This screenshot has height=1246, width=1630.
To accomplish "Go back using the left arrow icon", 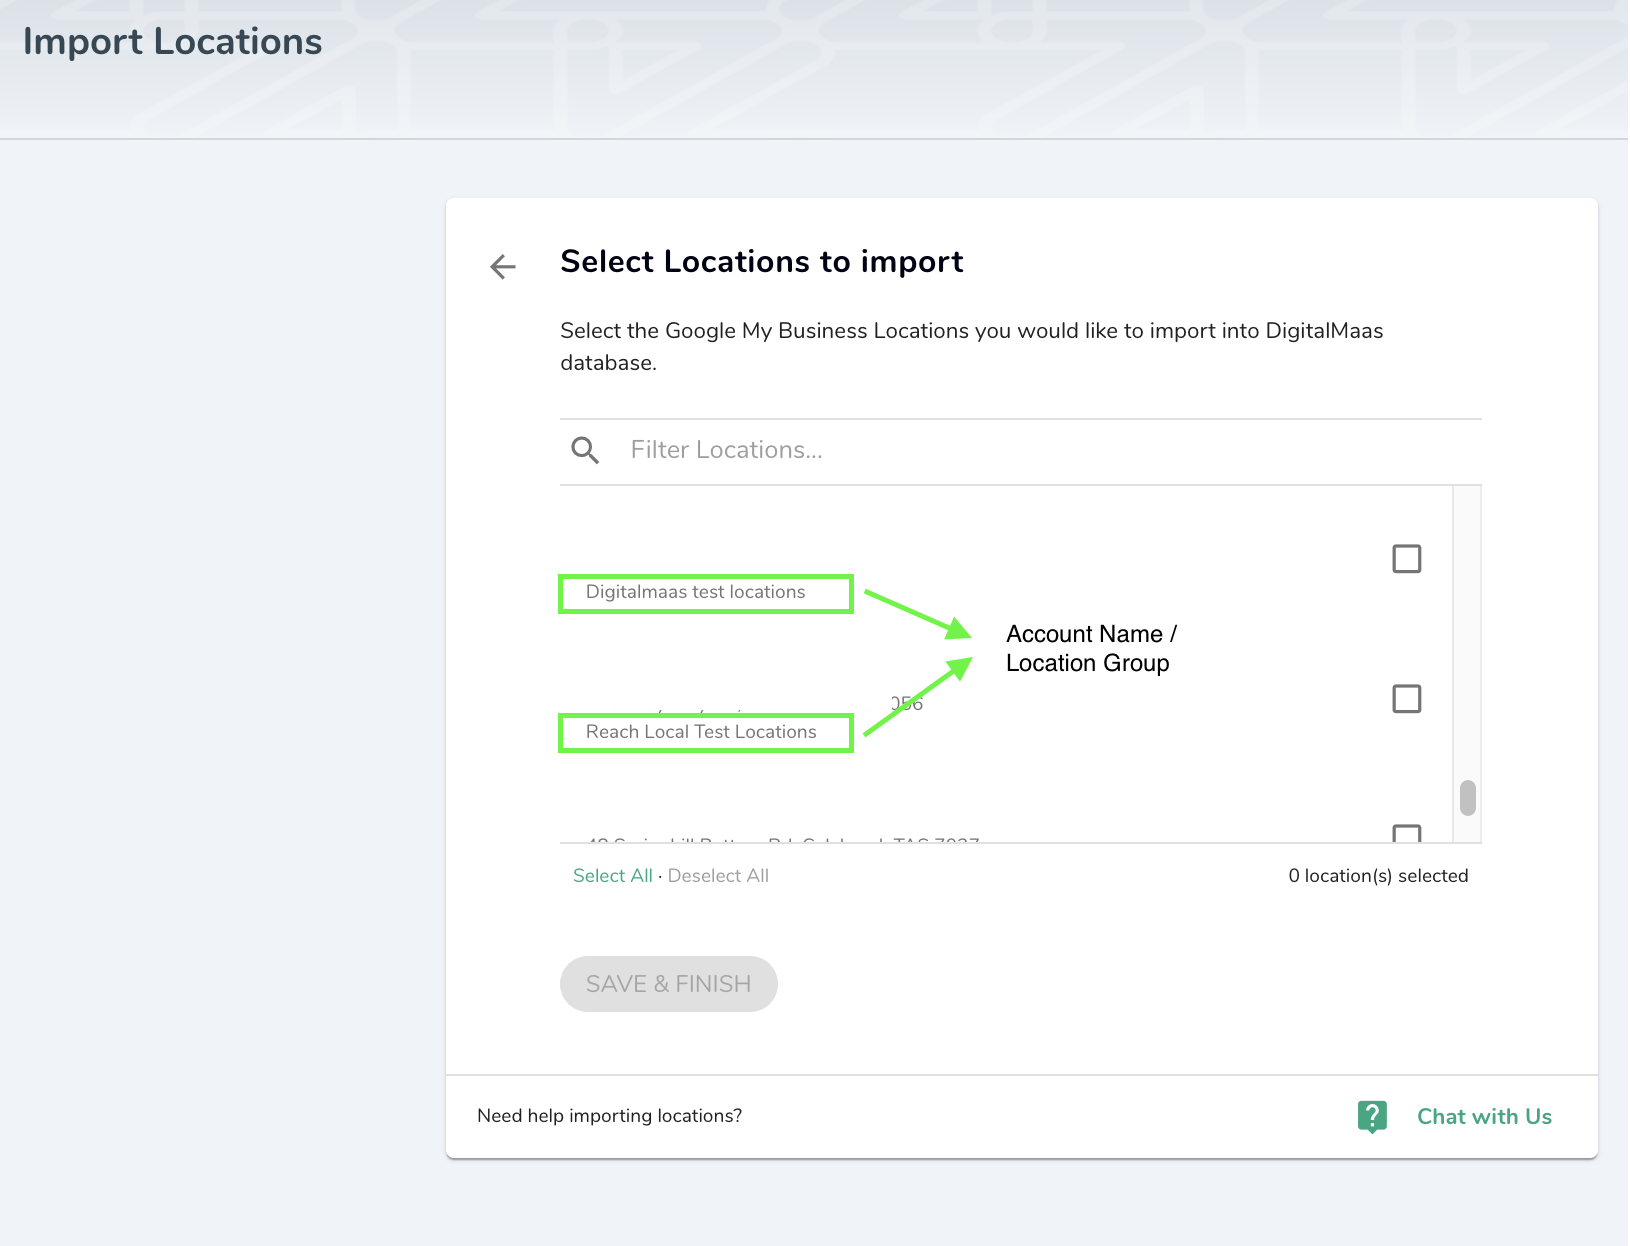I will click(x=503, y=266).
